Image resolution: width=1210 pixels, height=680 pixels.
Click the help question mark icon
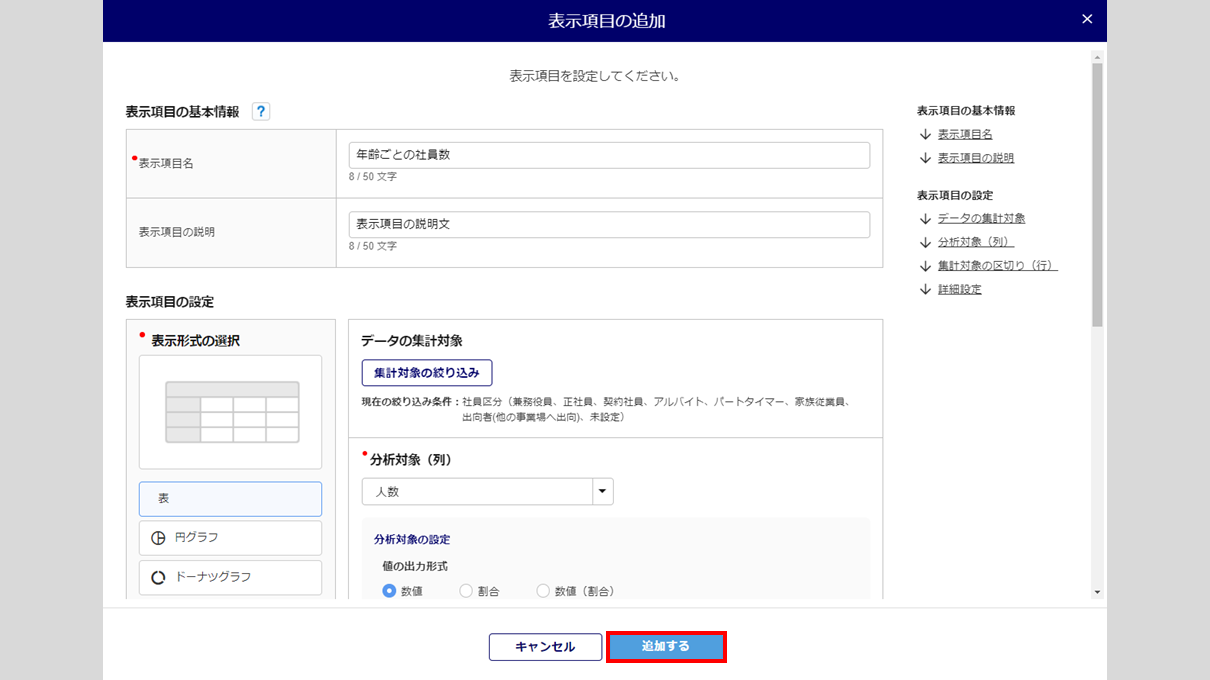(261, 112)
